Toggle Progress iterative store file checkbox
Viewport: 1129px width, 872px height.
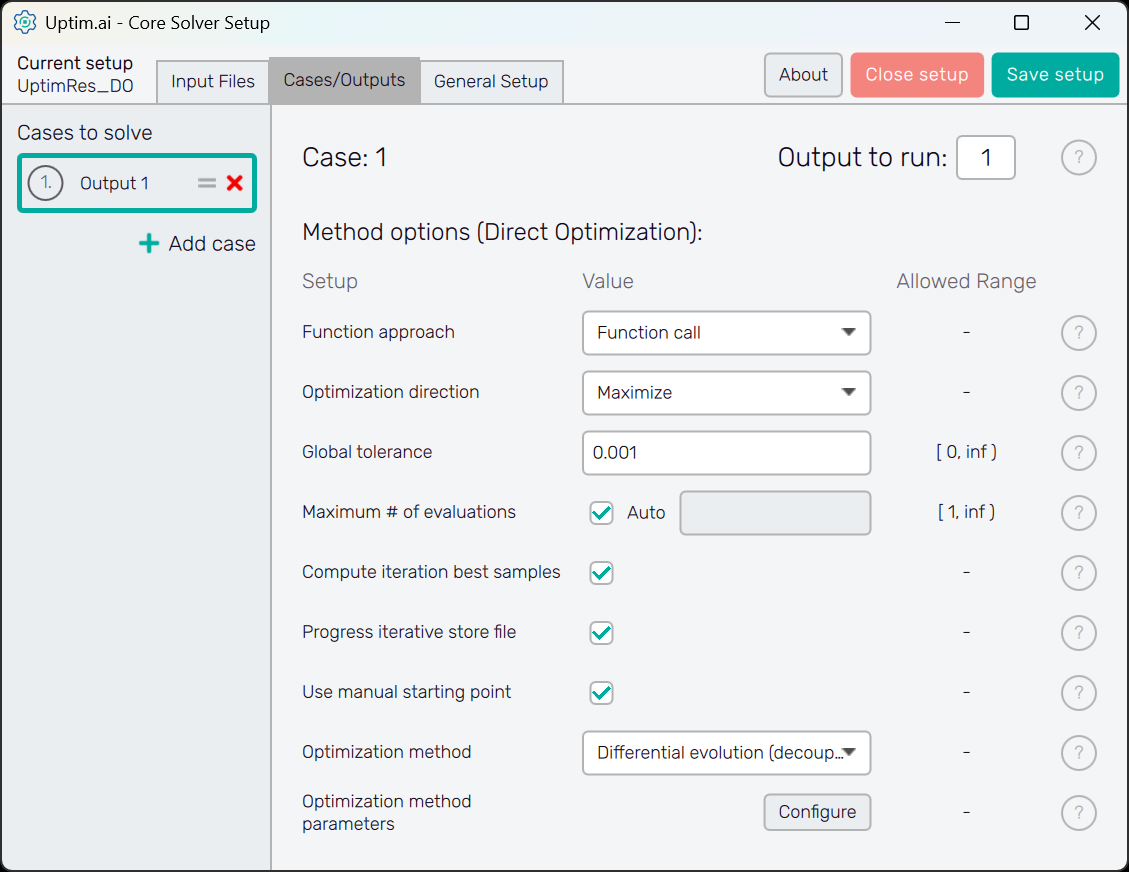coord(601,633)
